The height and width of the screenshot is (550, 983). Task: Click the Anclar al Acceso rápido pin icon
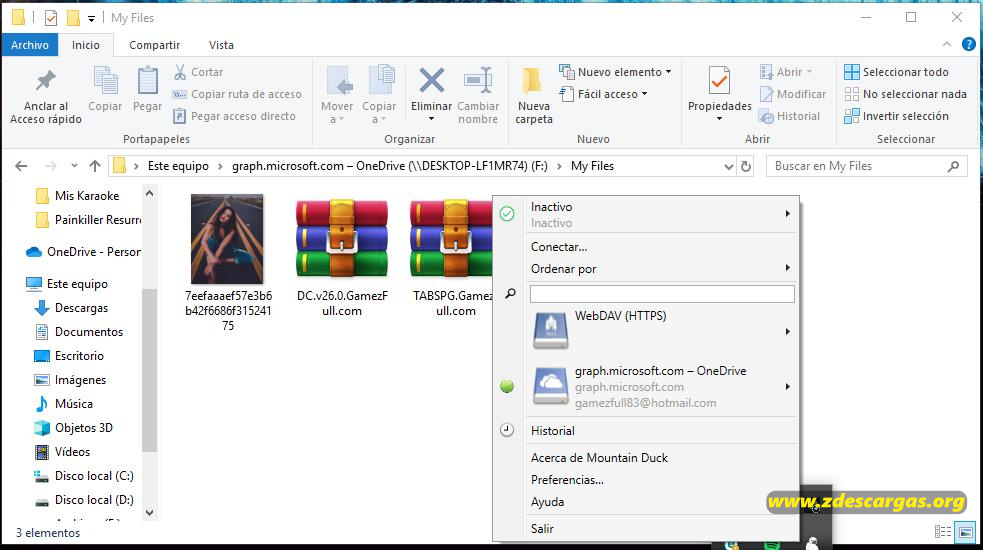(x=45, y=80)
